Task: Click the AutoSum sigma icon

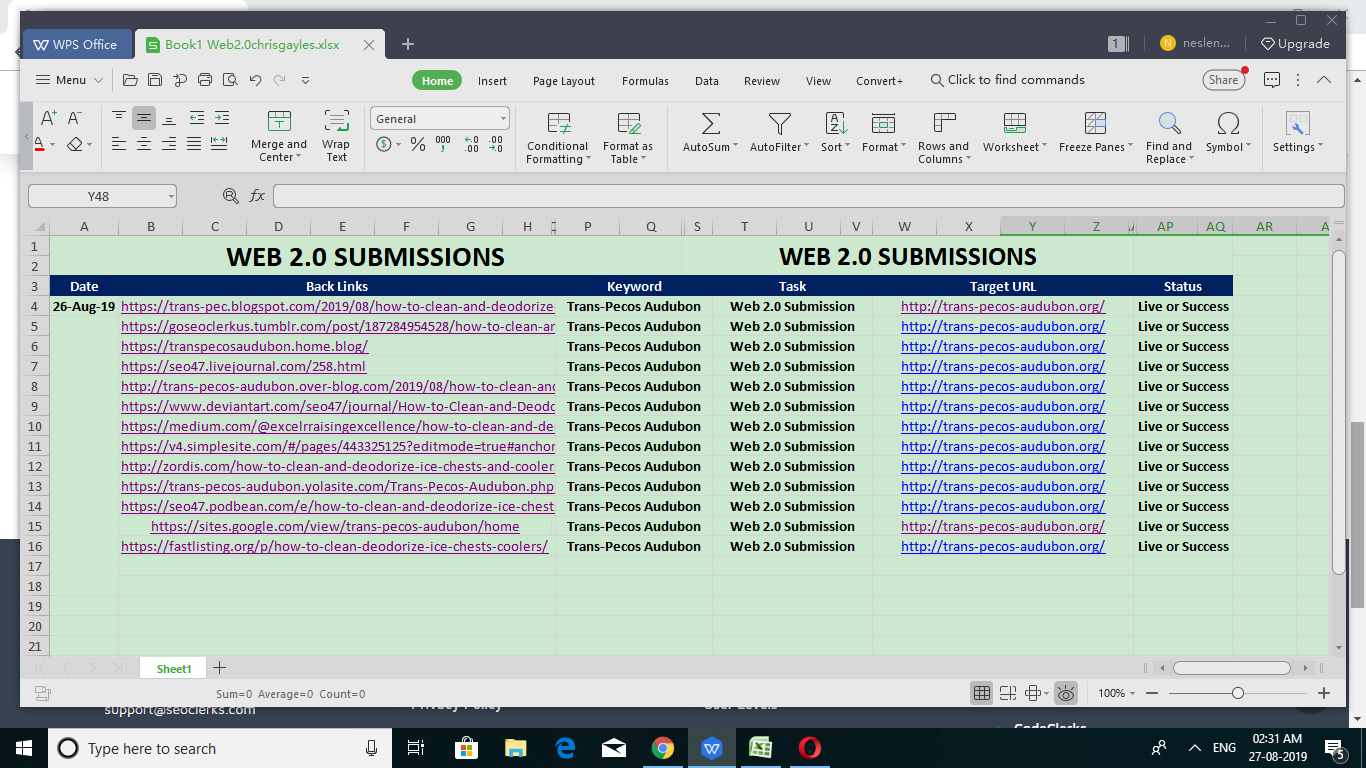Action: pyautogui.click(x=710, y=124)
